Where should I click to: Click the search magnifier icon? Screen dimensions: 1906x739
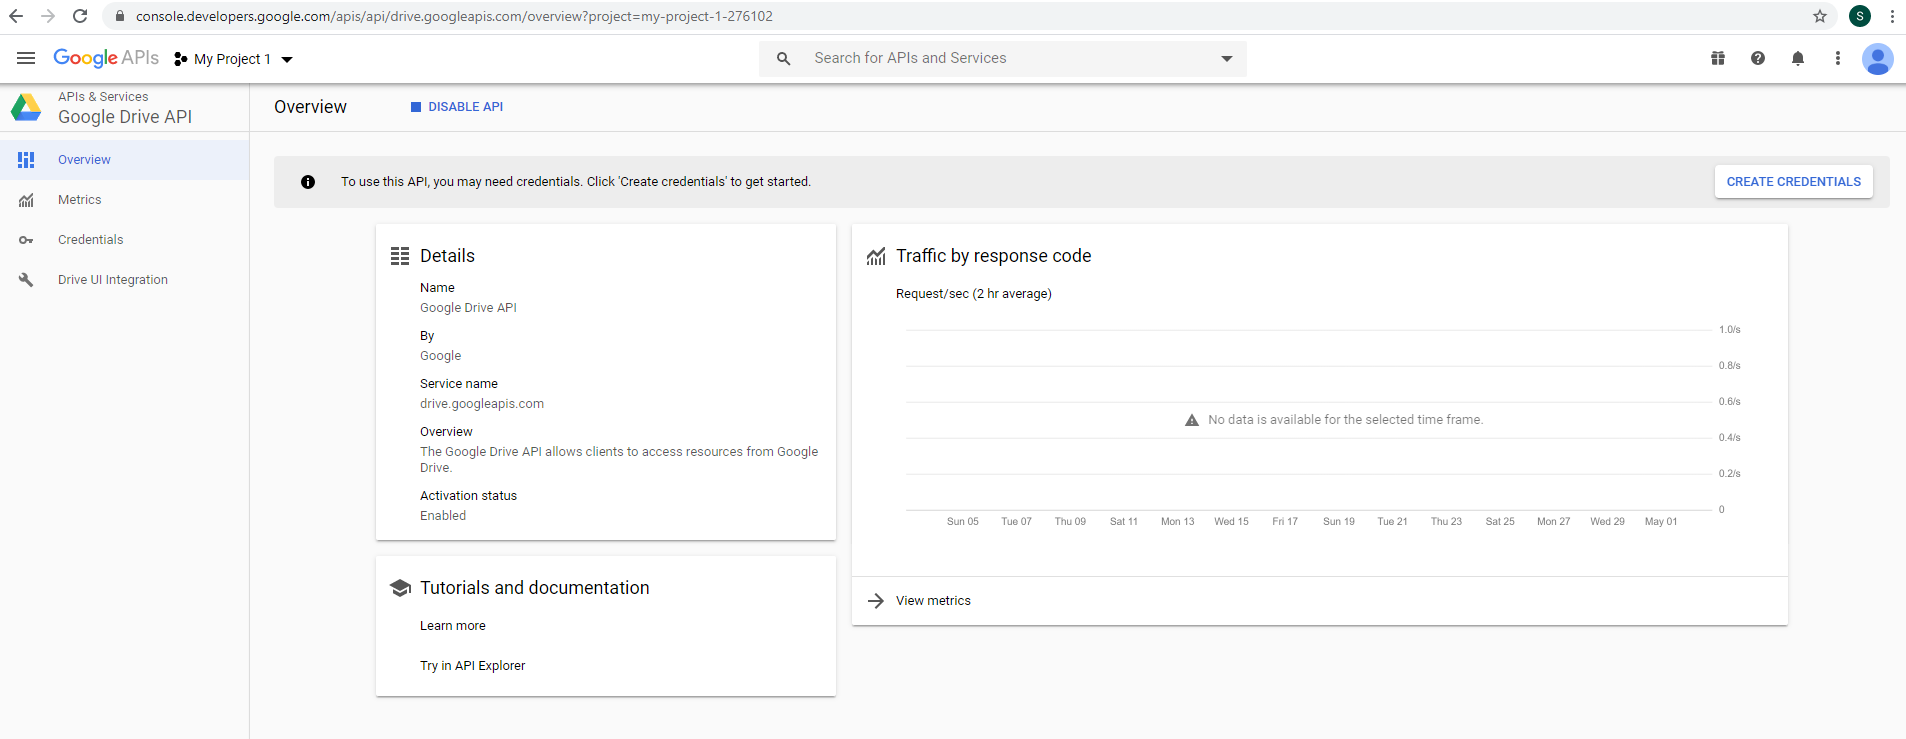pos(784,59)
